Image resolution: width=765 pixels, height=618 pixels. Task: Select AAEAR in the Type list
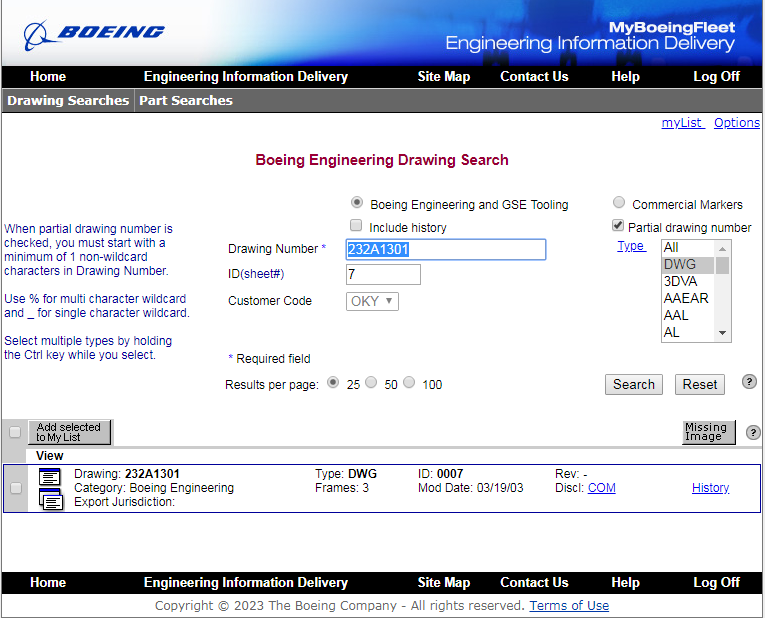point(688,298)
